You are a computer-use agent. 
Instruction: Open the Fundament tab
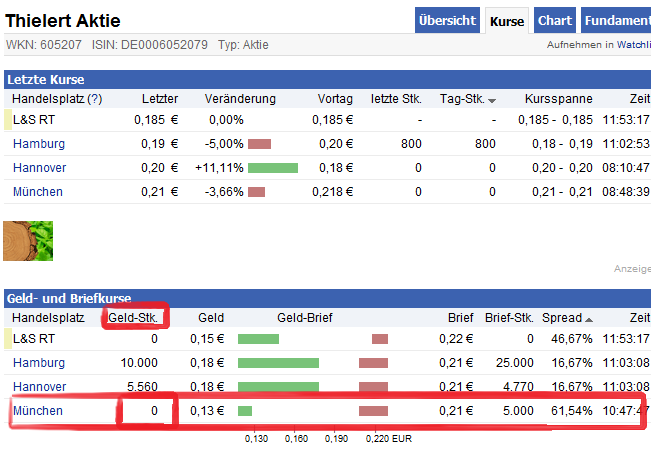tap(616, 20)
